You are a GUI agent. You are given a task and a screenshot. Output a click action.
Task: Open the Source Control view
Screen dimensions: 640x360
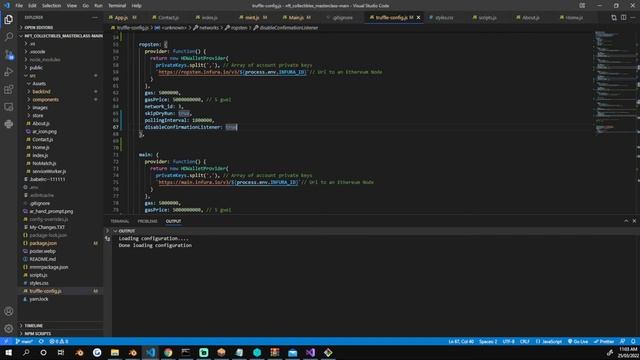(x=9, y=54)
